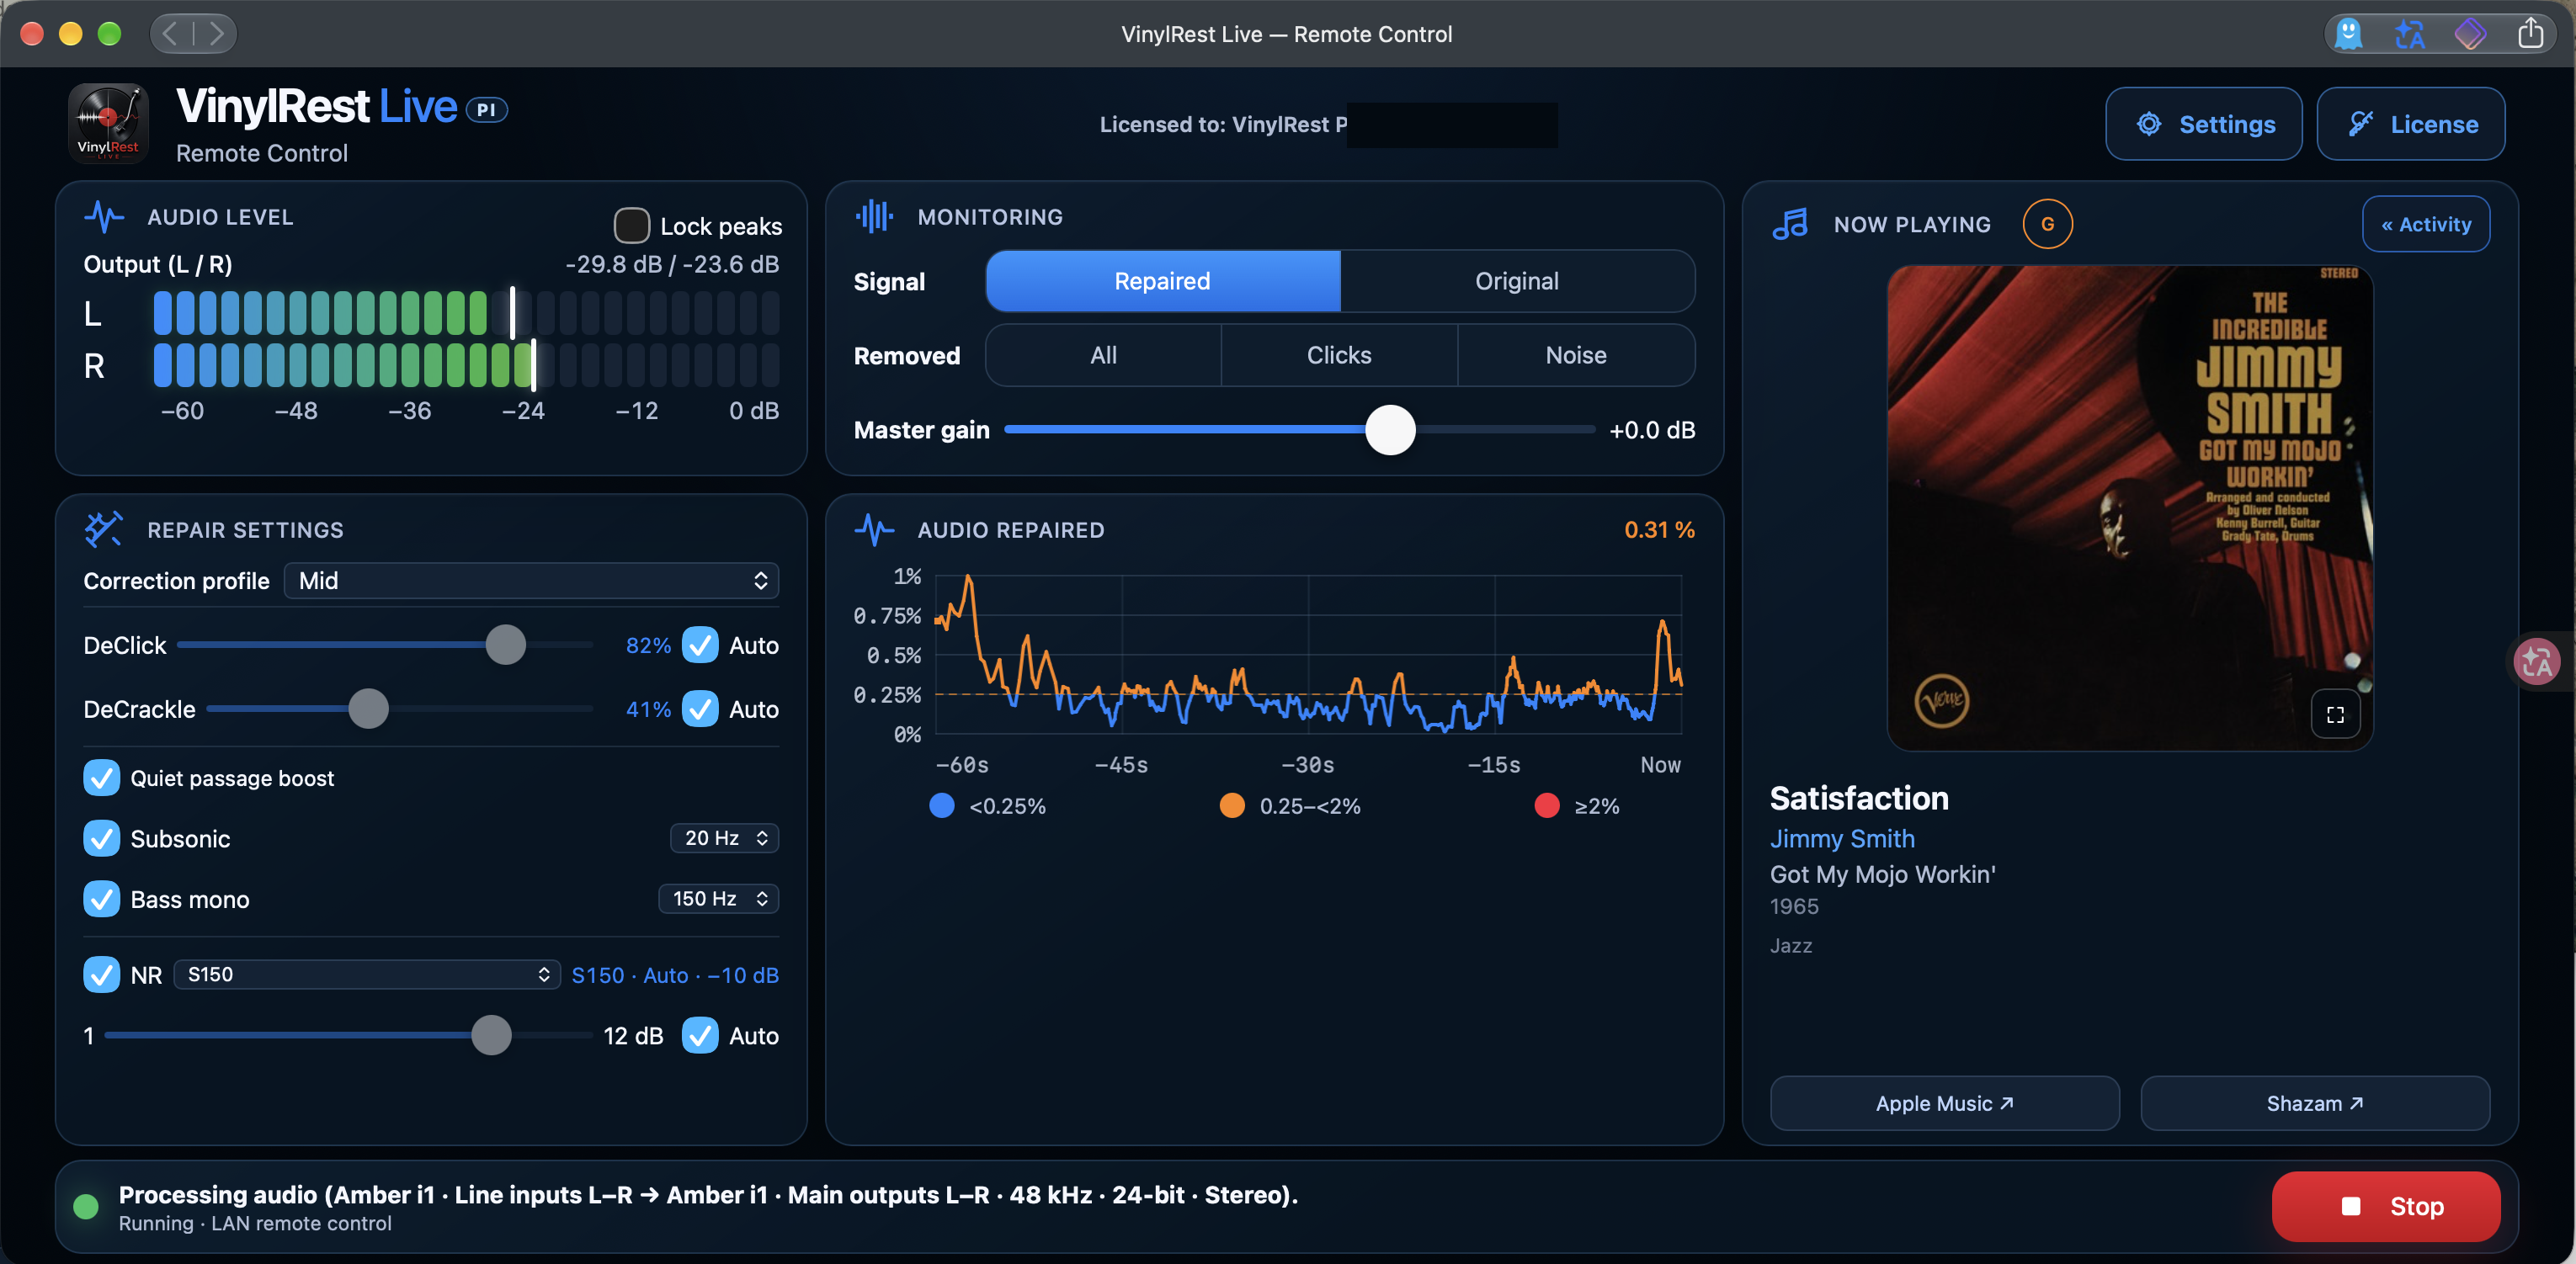Image resolution: width=2576 pixels, height=1264 pixels.
Task: Click the red ≥2% legend dot
Action: 1546,806
